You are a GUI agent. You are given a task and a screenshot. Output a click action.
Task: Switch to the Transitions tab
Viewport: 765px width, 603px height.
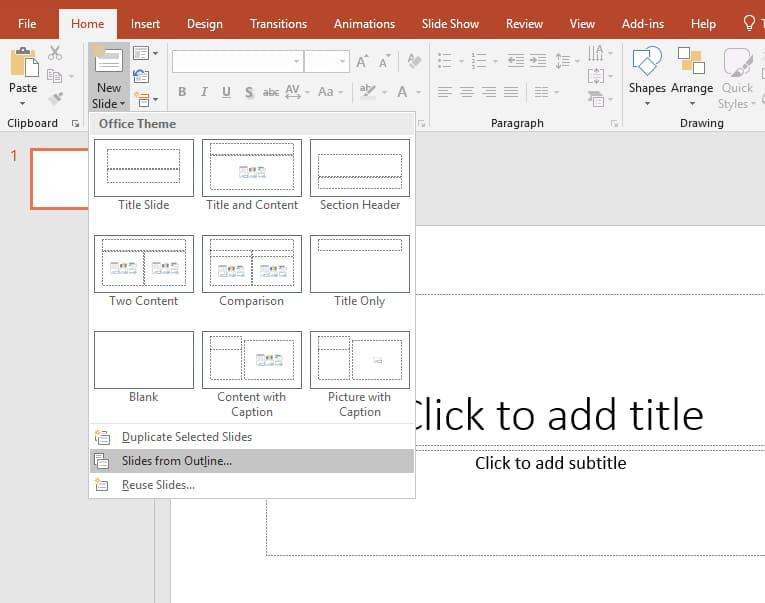[x=278, y=23]
